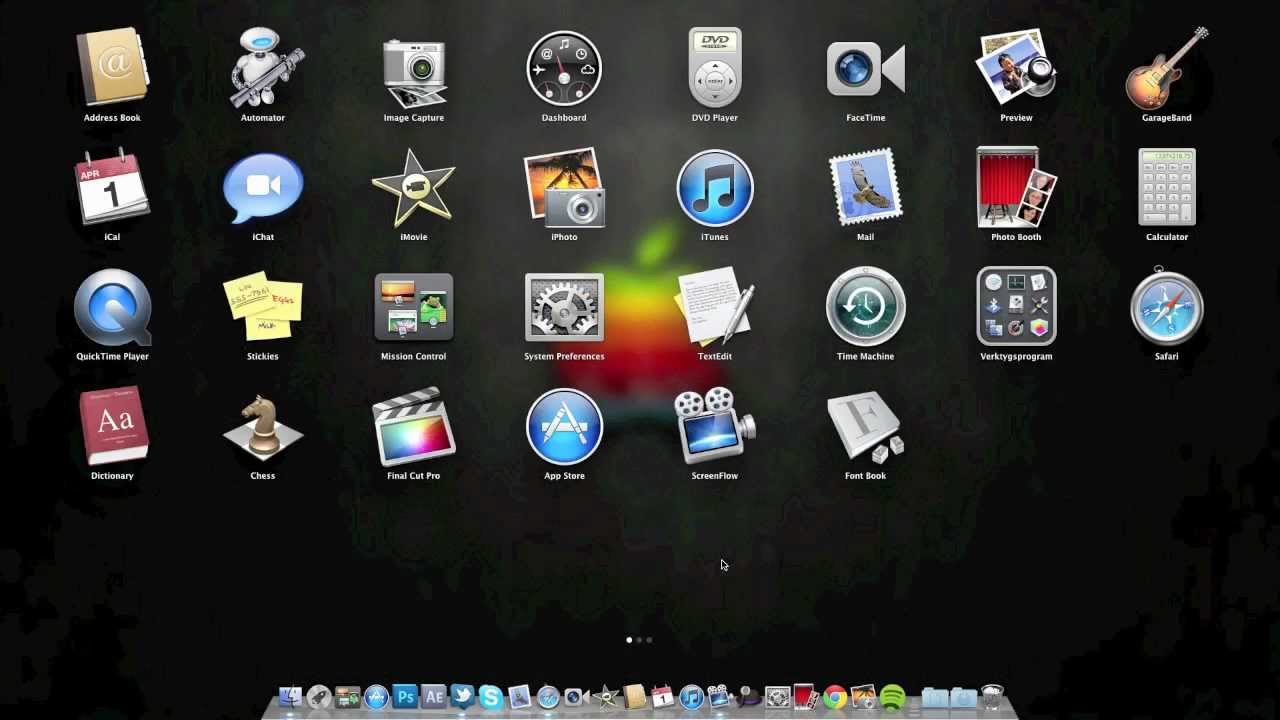
Task: Launch the Chess app
Action: (263, 426)
